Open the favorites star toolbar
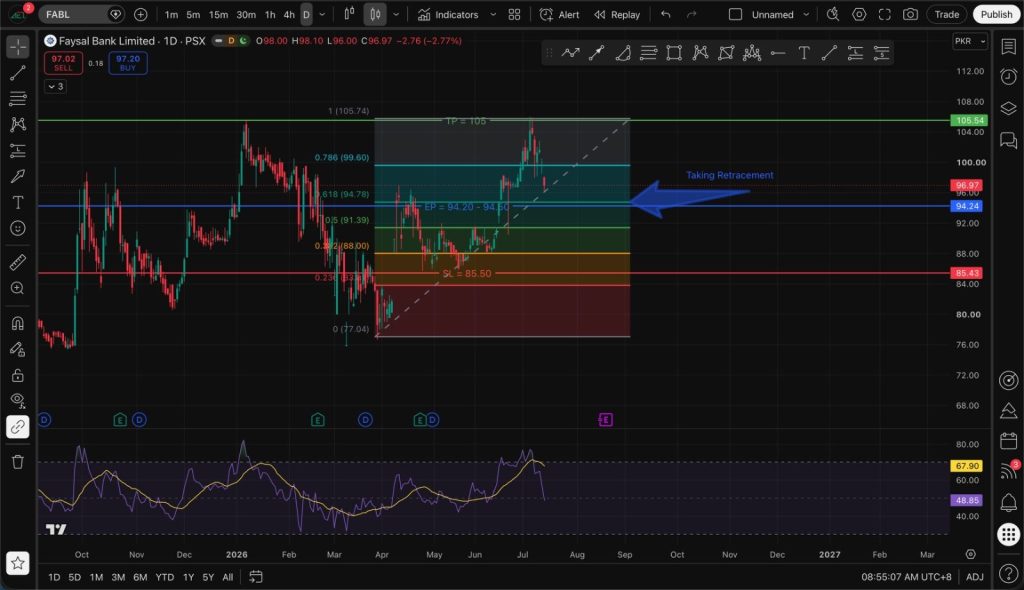The width and height of the screenshot is (1024, 590). click(18, 563)
